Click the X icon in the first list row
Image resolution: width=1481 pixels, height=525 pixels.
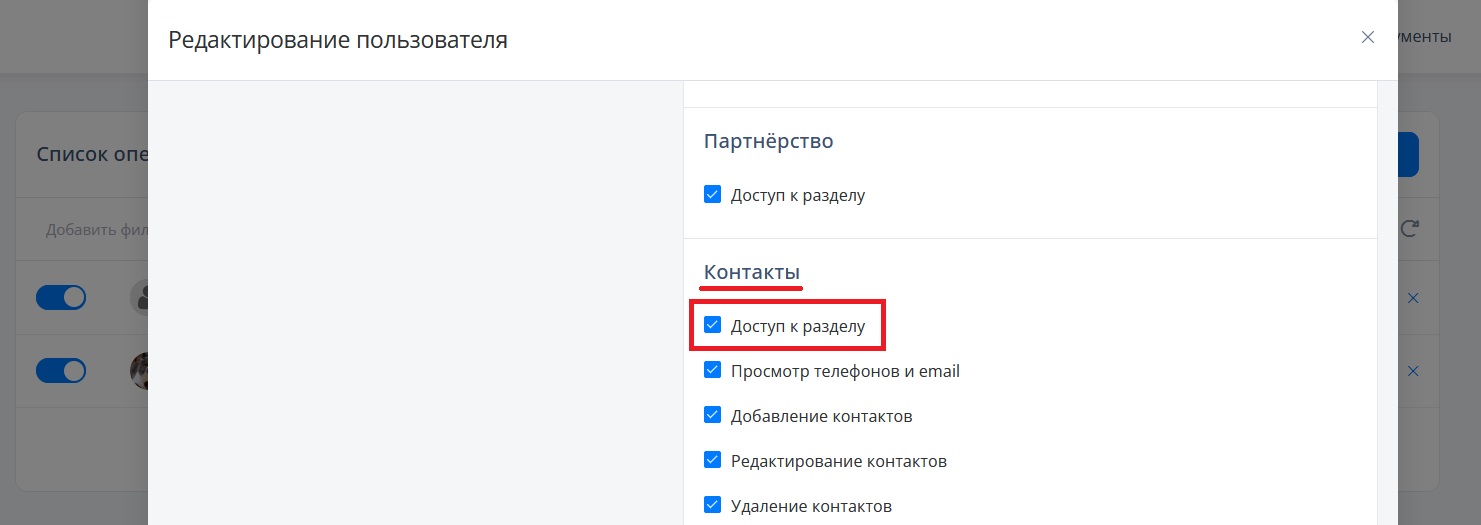(1413, 298)
